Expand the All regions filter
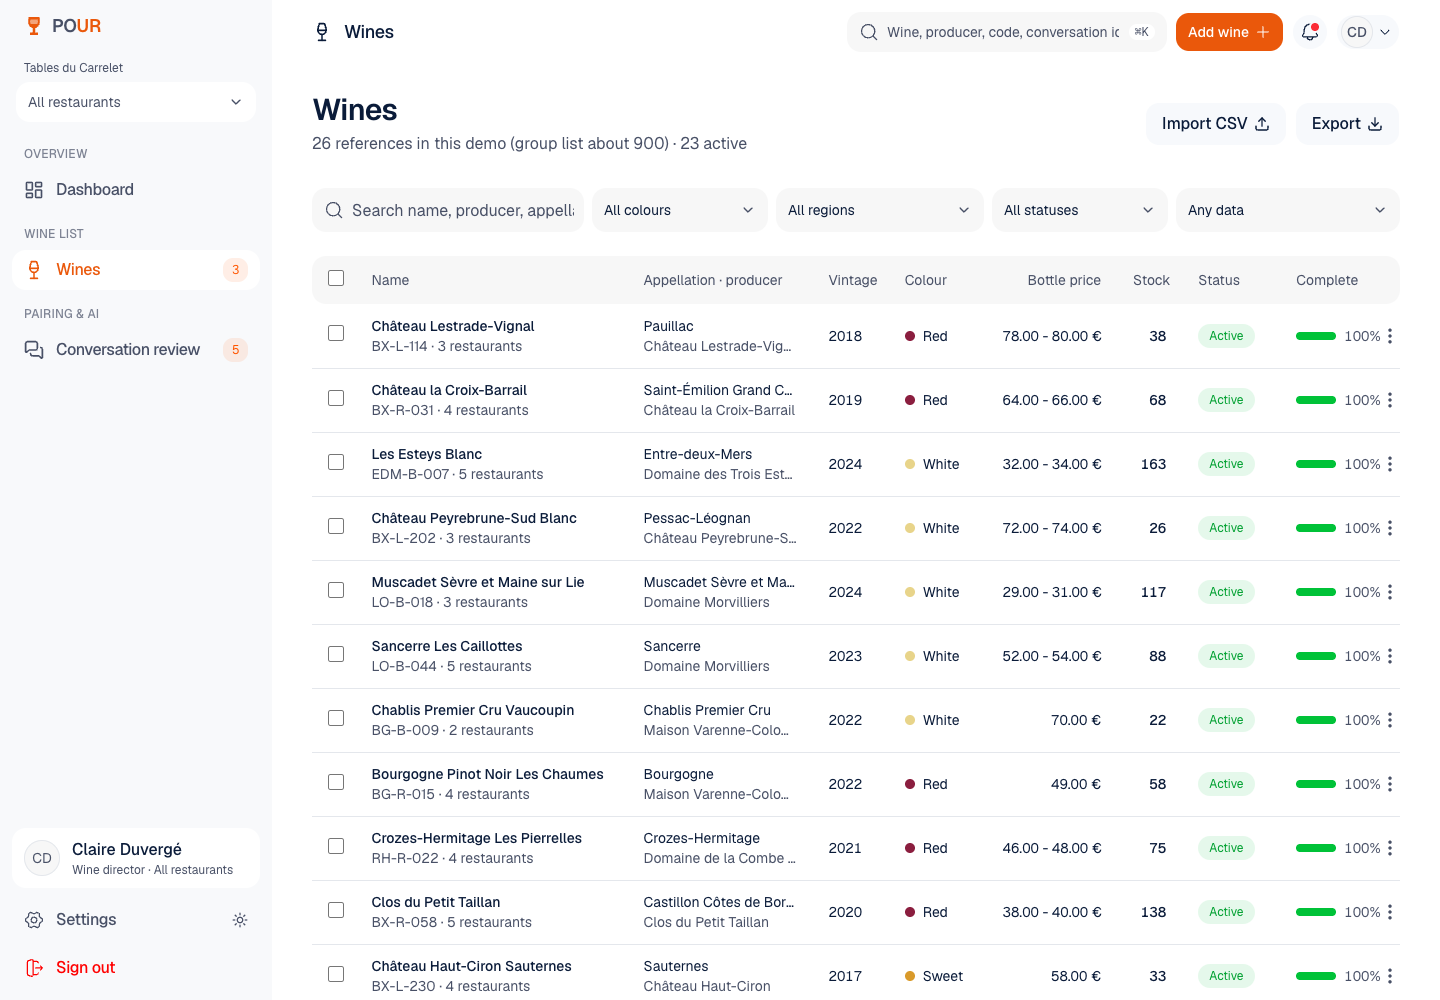Viewport: 1440px width, 1000px height. pos(880,210)
